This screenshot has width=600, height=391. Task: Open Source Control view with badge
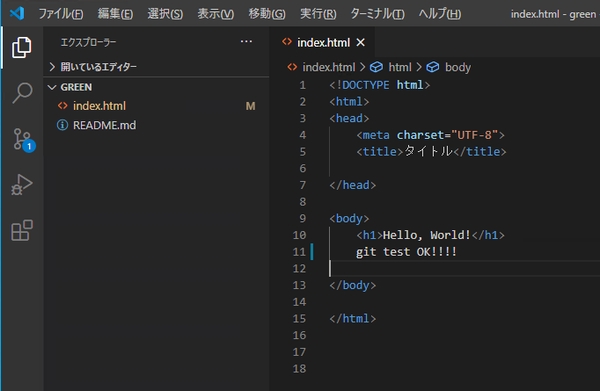point(23,140)
